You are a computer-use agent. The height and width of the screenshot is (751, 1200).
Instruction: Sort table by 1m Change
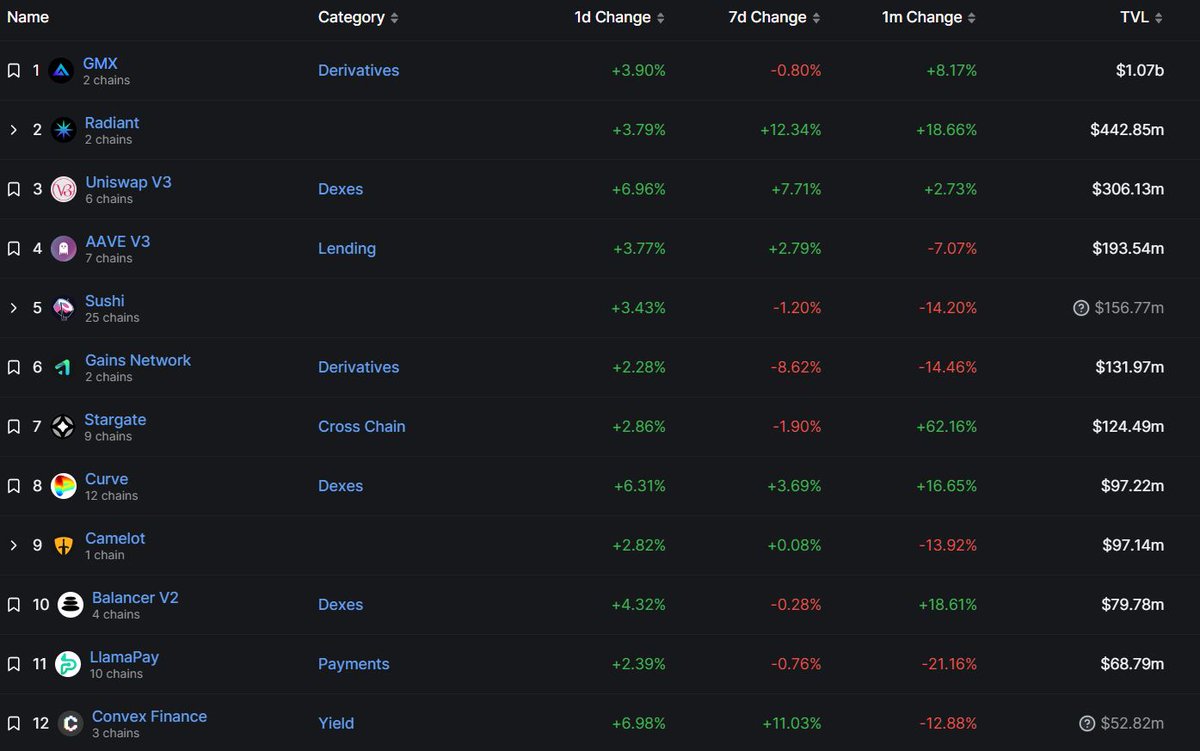929,17
